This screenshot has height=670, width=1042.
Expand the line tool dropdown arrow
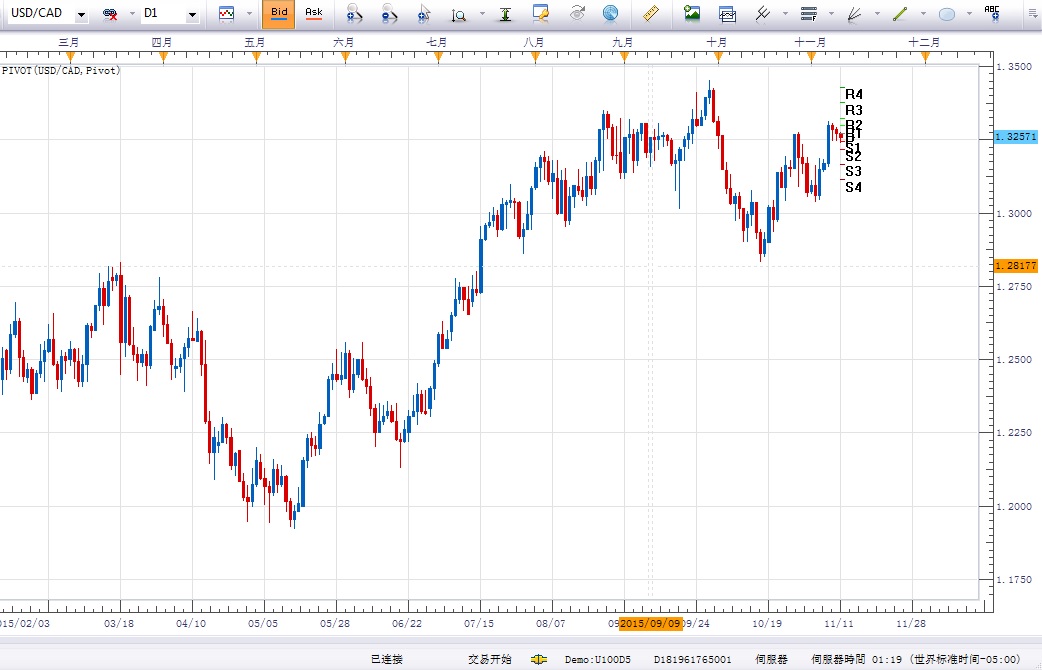coord(923,14)
